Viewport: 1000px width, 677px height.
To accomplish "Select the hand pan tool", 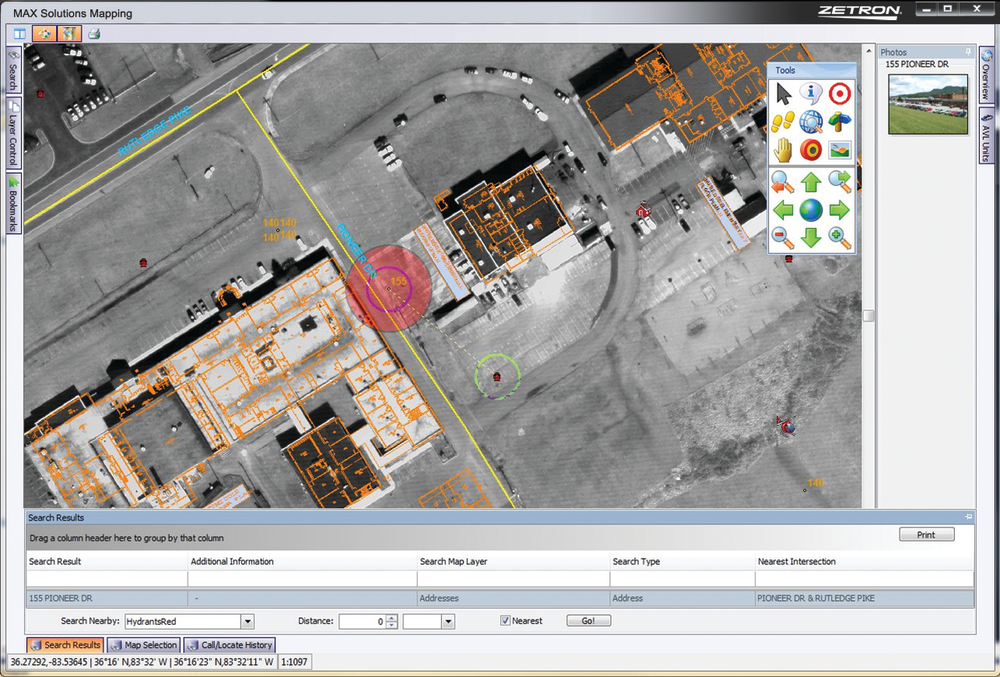I will (x=781, y=150).
